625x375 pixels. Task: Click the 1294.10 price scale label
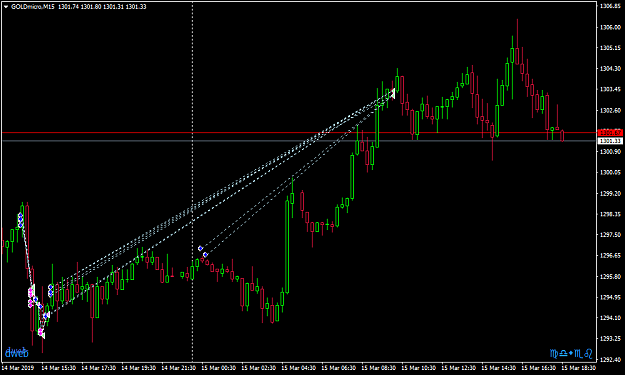point(610,318)
